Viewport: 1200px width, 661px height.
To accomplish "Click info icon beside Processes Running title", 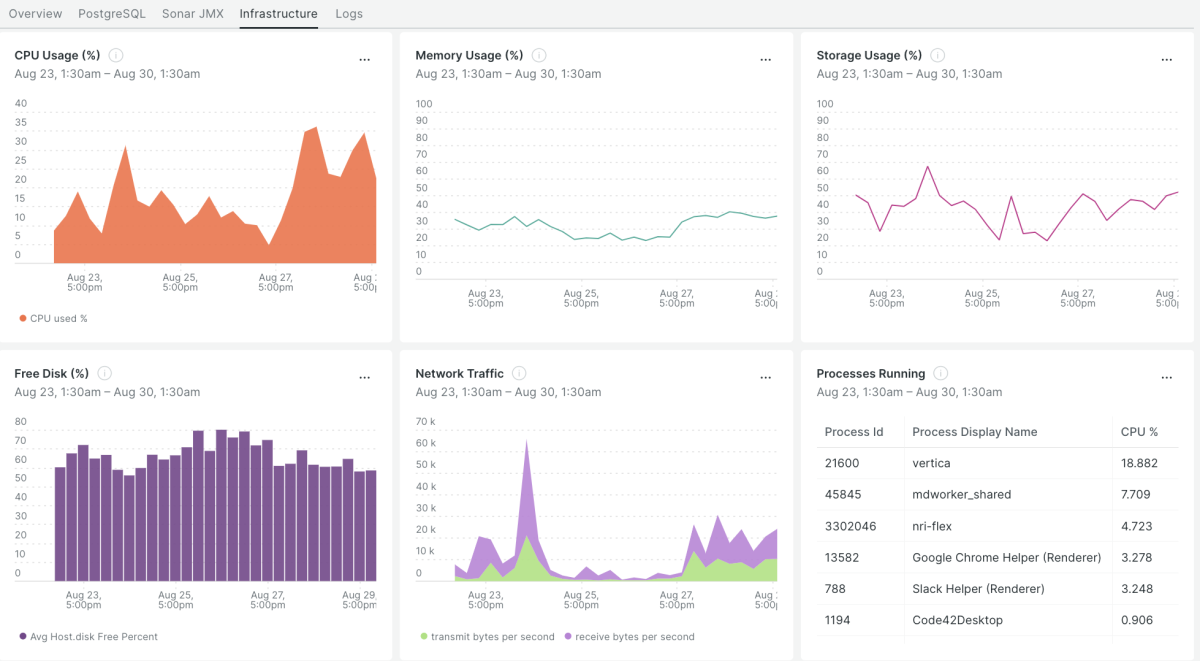I will (x=941, y=373).
